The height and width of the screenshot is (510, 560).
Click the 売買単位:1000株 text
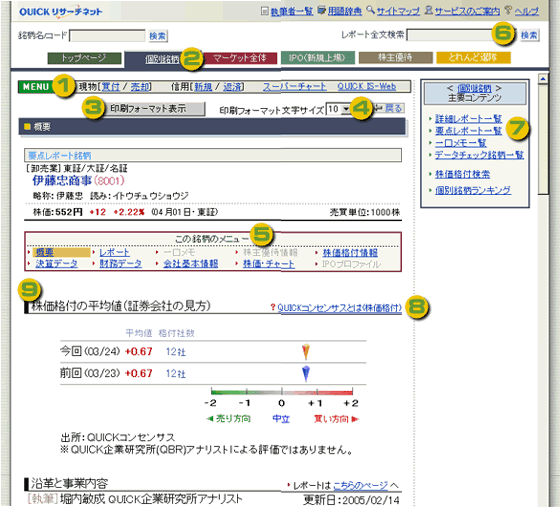[365, 212]
